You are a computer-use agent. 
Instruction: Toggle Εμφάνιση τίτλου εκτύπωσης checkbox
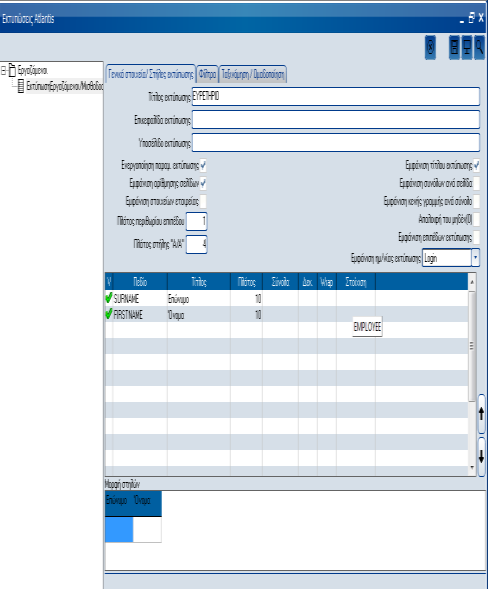[476, 165]
